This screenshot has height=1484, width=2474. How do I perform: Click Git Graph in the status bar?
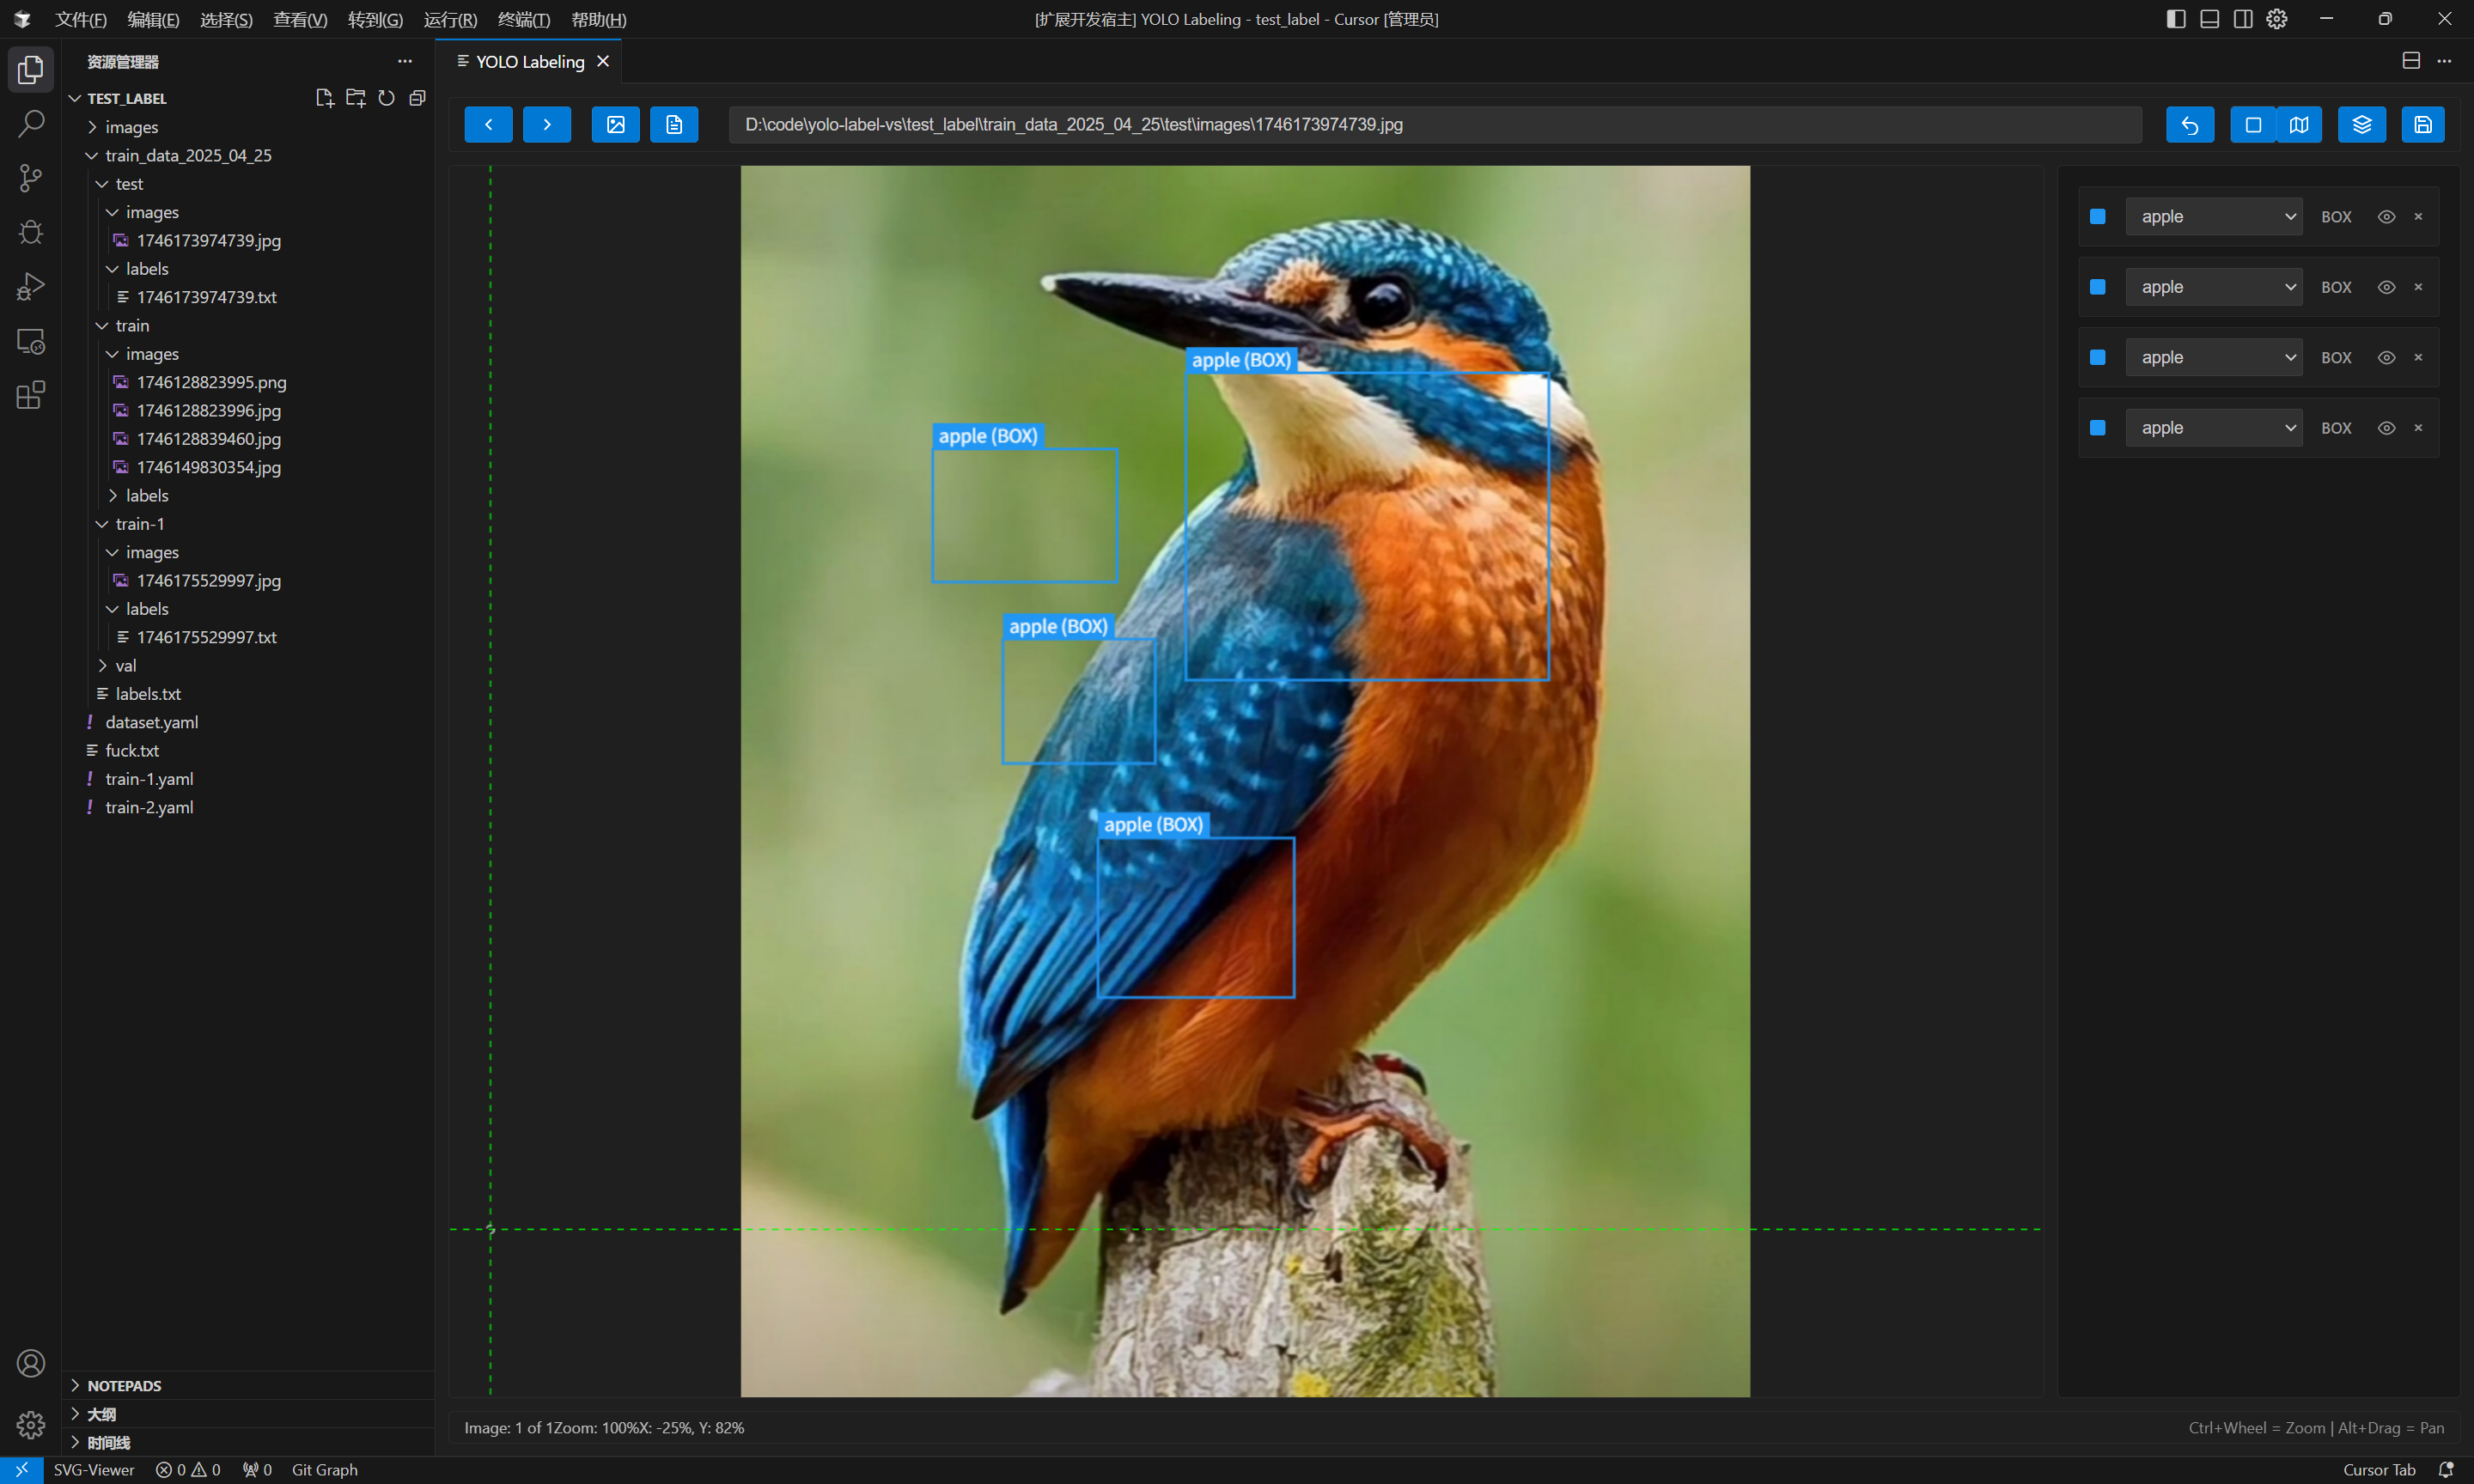(x=324, y=1469)
